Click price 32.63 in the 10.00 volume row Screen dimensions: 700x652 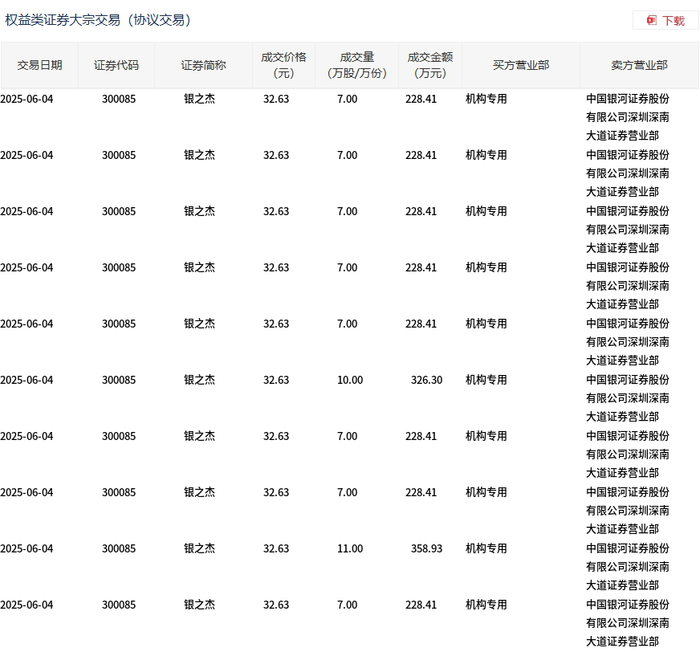point(276,380)
